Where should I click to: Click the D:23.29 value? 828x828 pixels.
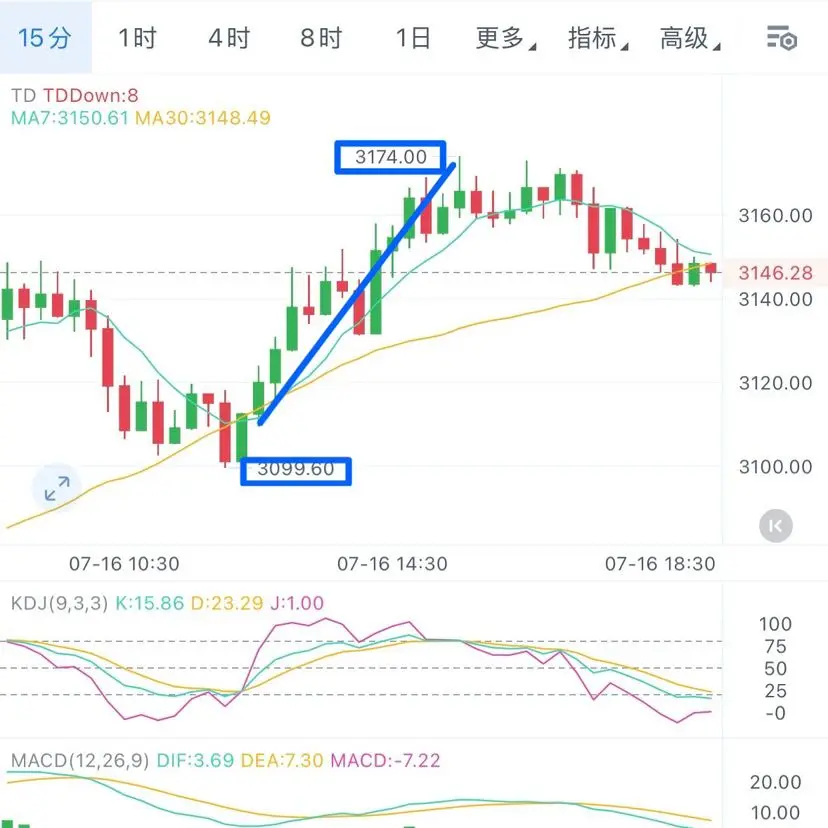(227, 603)
